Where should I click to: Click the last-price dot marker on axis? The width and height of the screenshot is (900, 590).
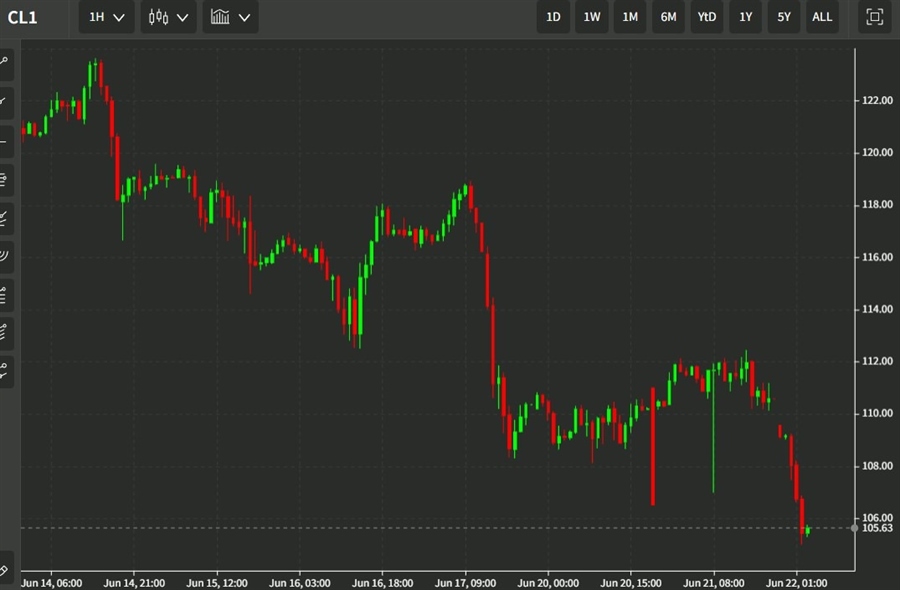[x=855, y=528]
